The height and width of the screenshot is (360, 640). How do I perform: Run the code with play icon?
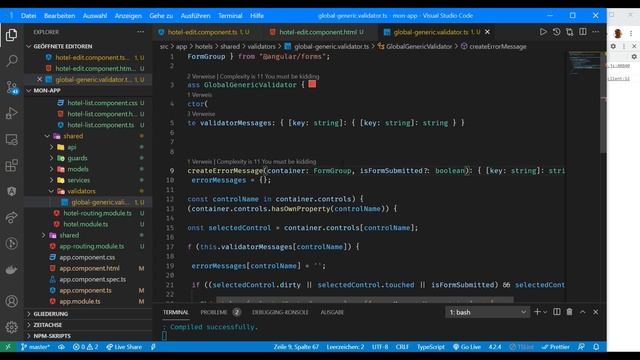[x=543, y=32]
